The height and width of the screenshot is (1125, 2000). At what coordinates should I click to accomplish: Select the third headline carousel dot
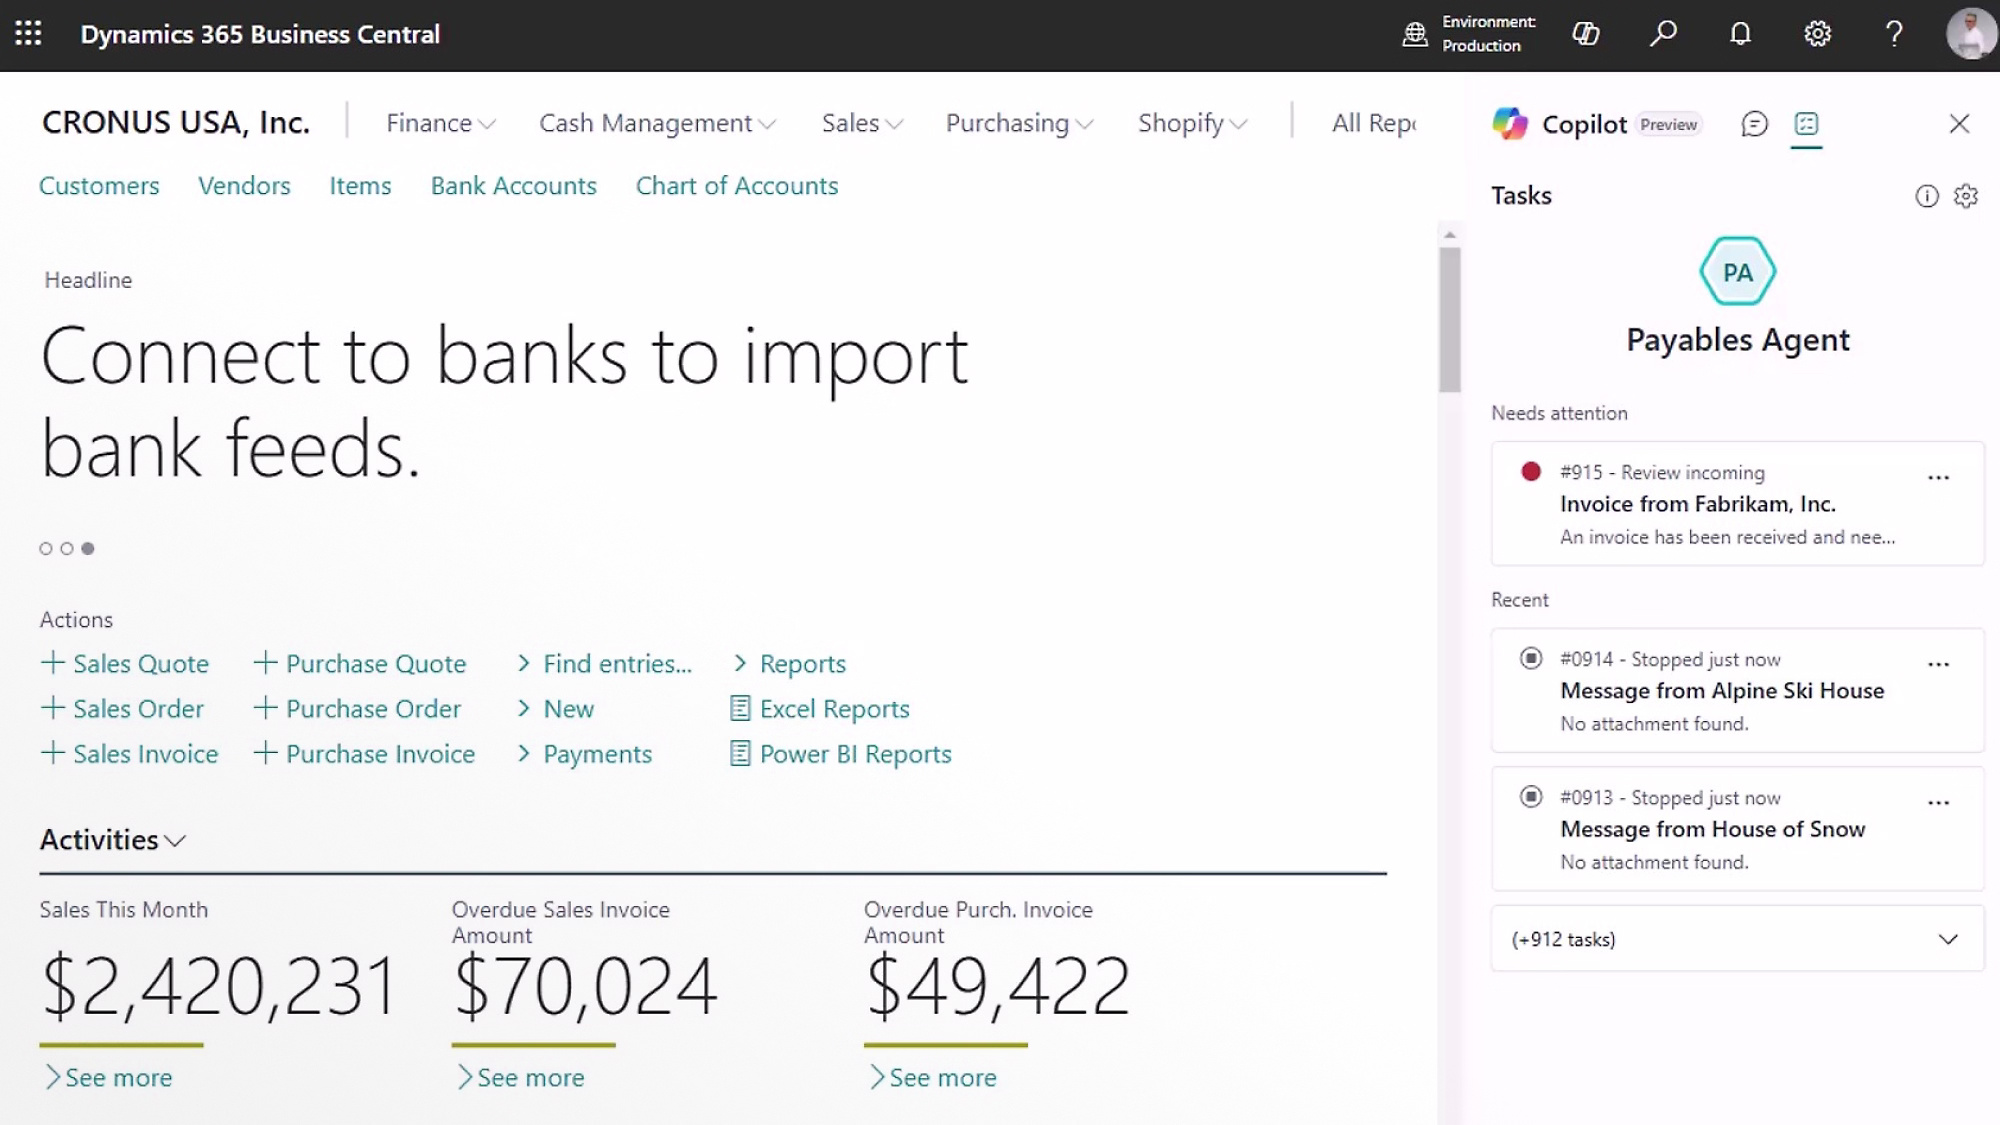point(88,548)
